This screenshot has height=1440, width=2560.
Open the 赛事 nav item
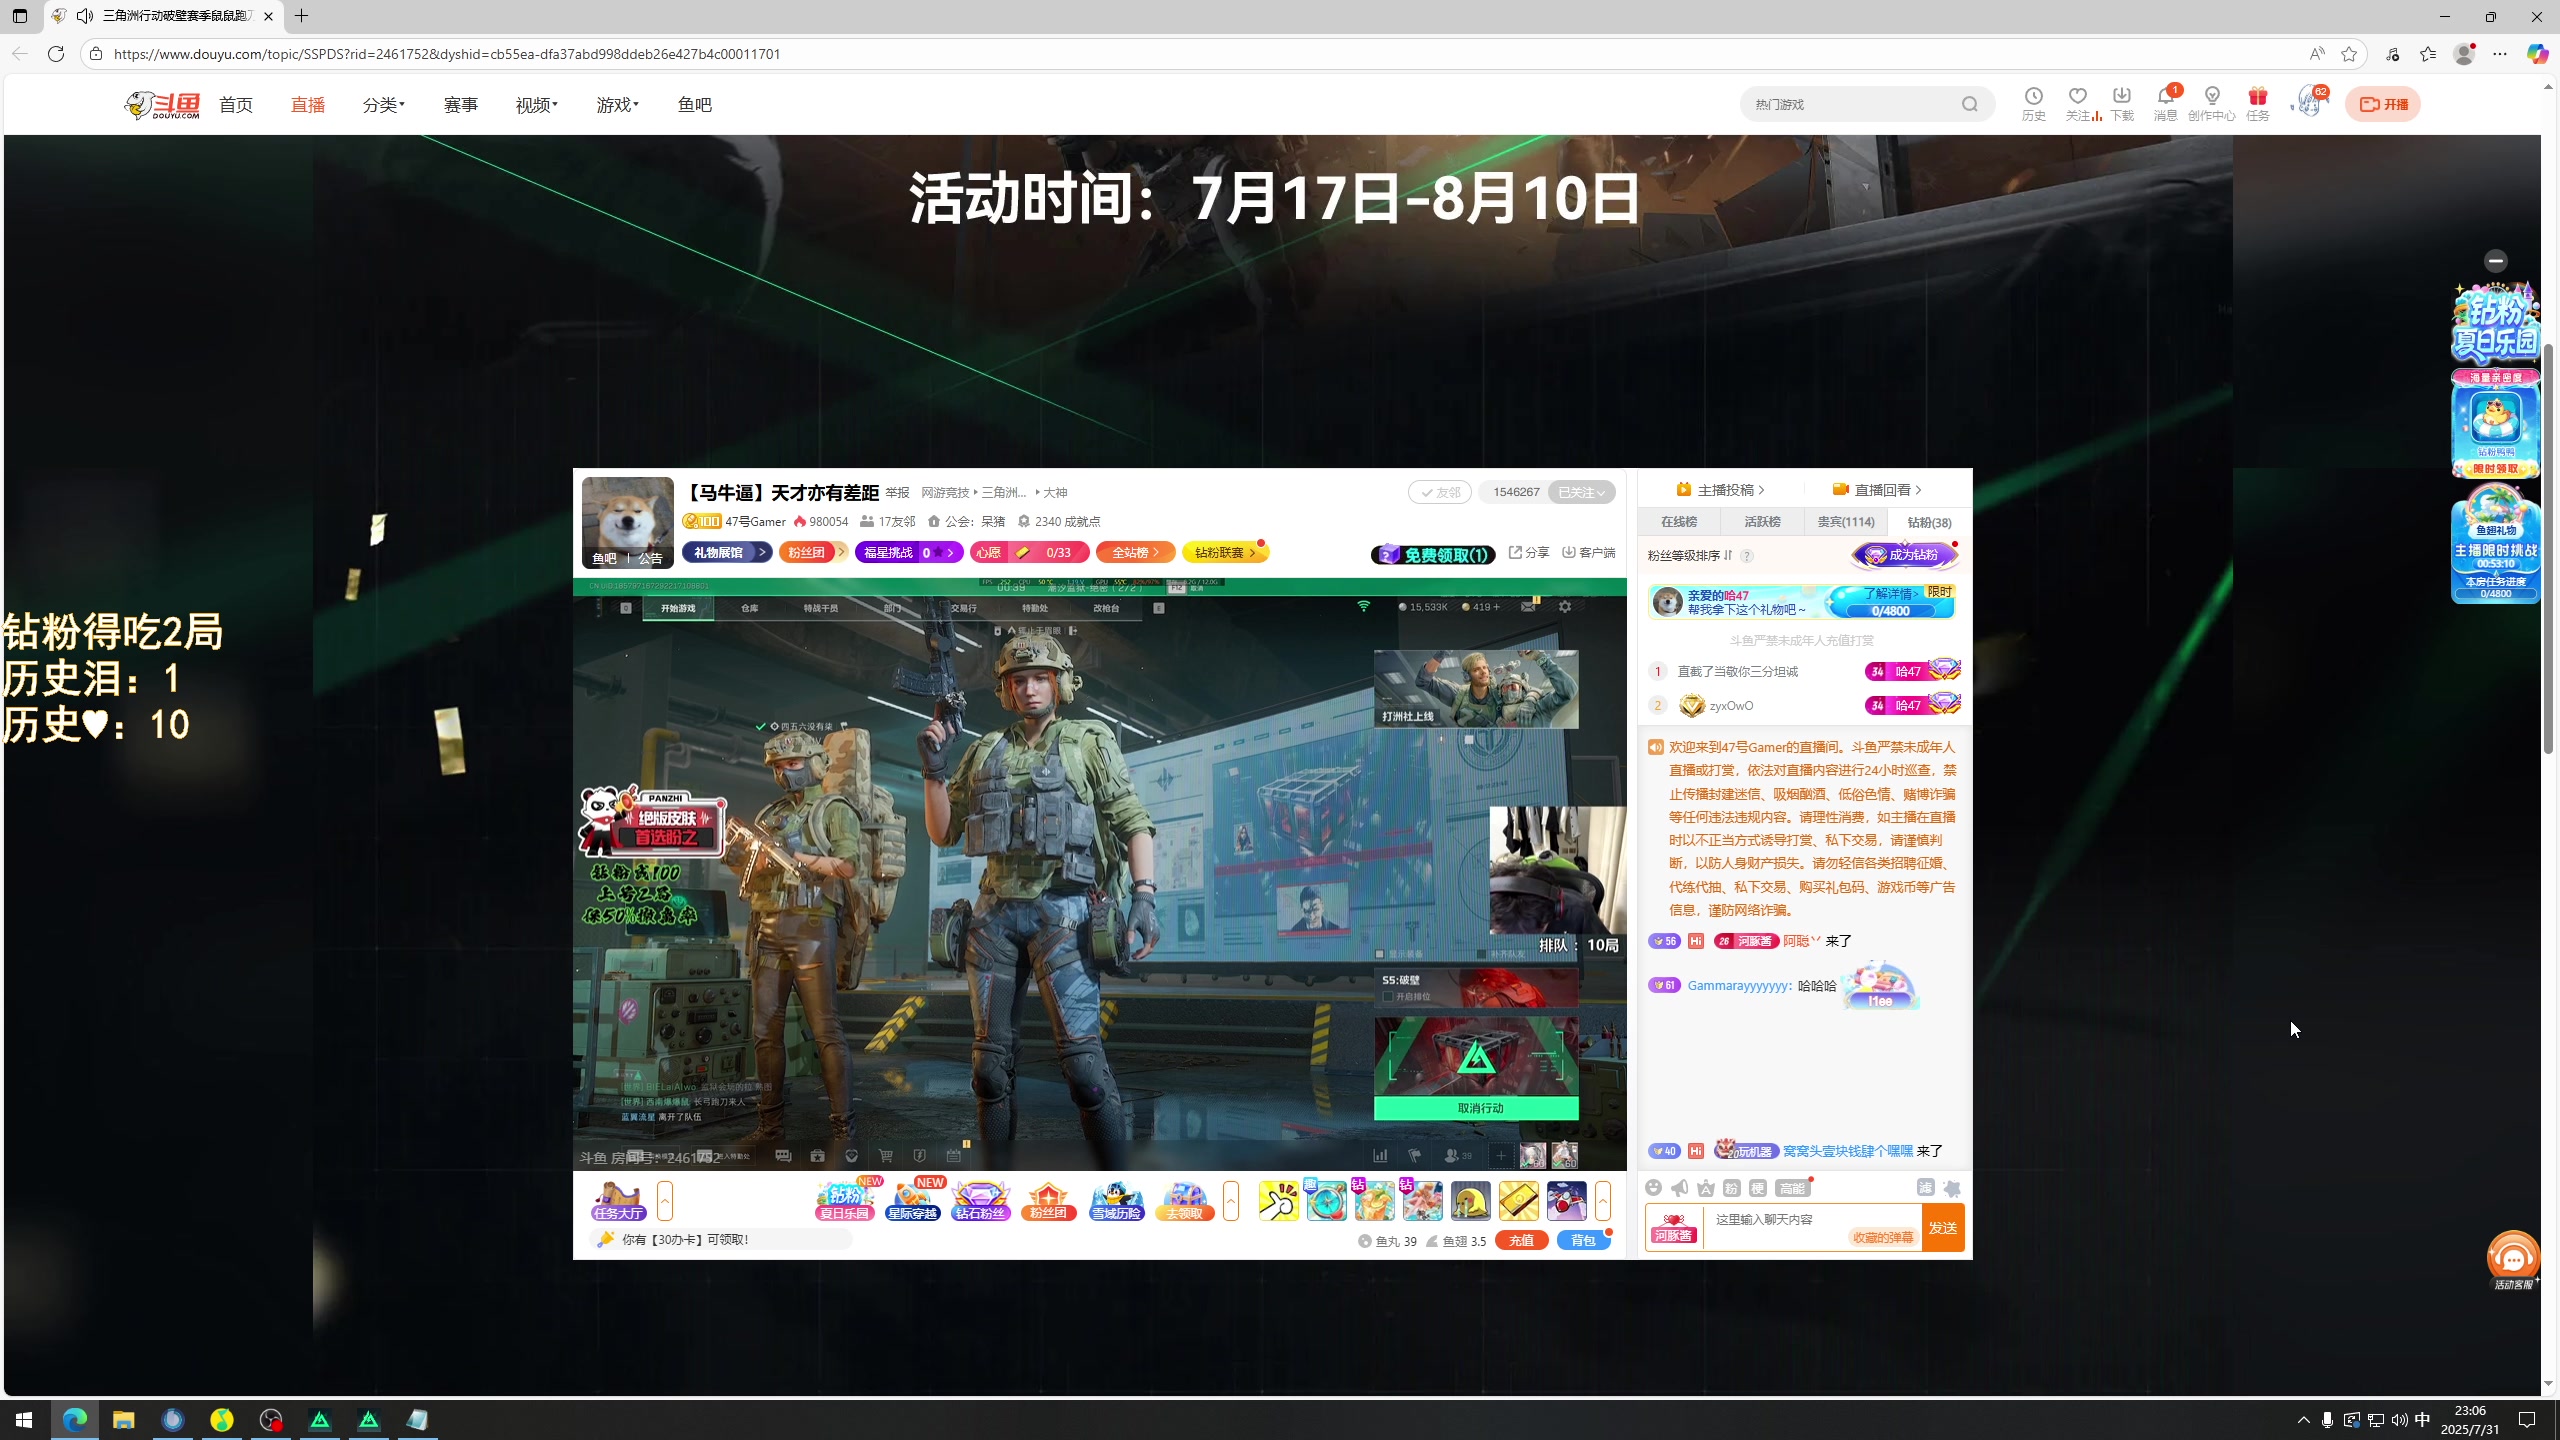pyautogui.click(x=461, y=105)
